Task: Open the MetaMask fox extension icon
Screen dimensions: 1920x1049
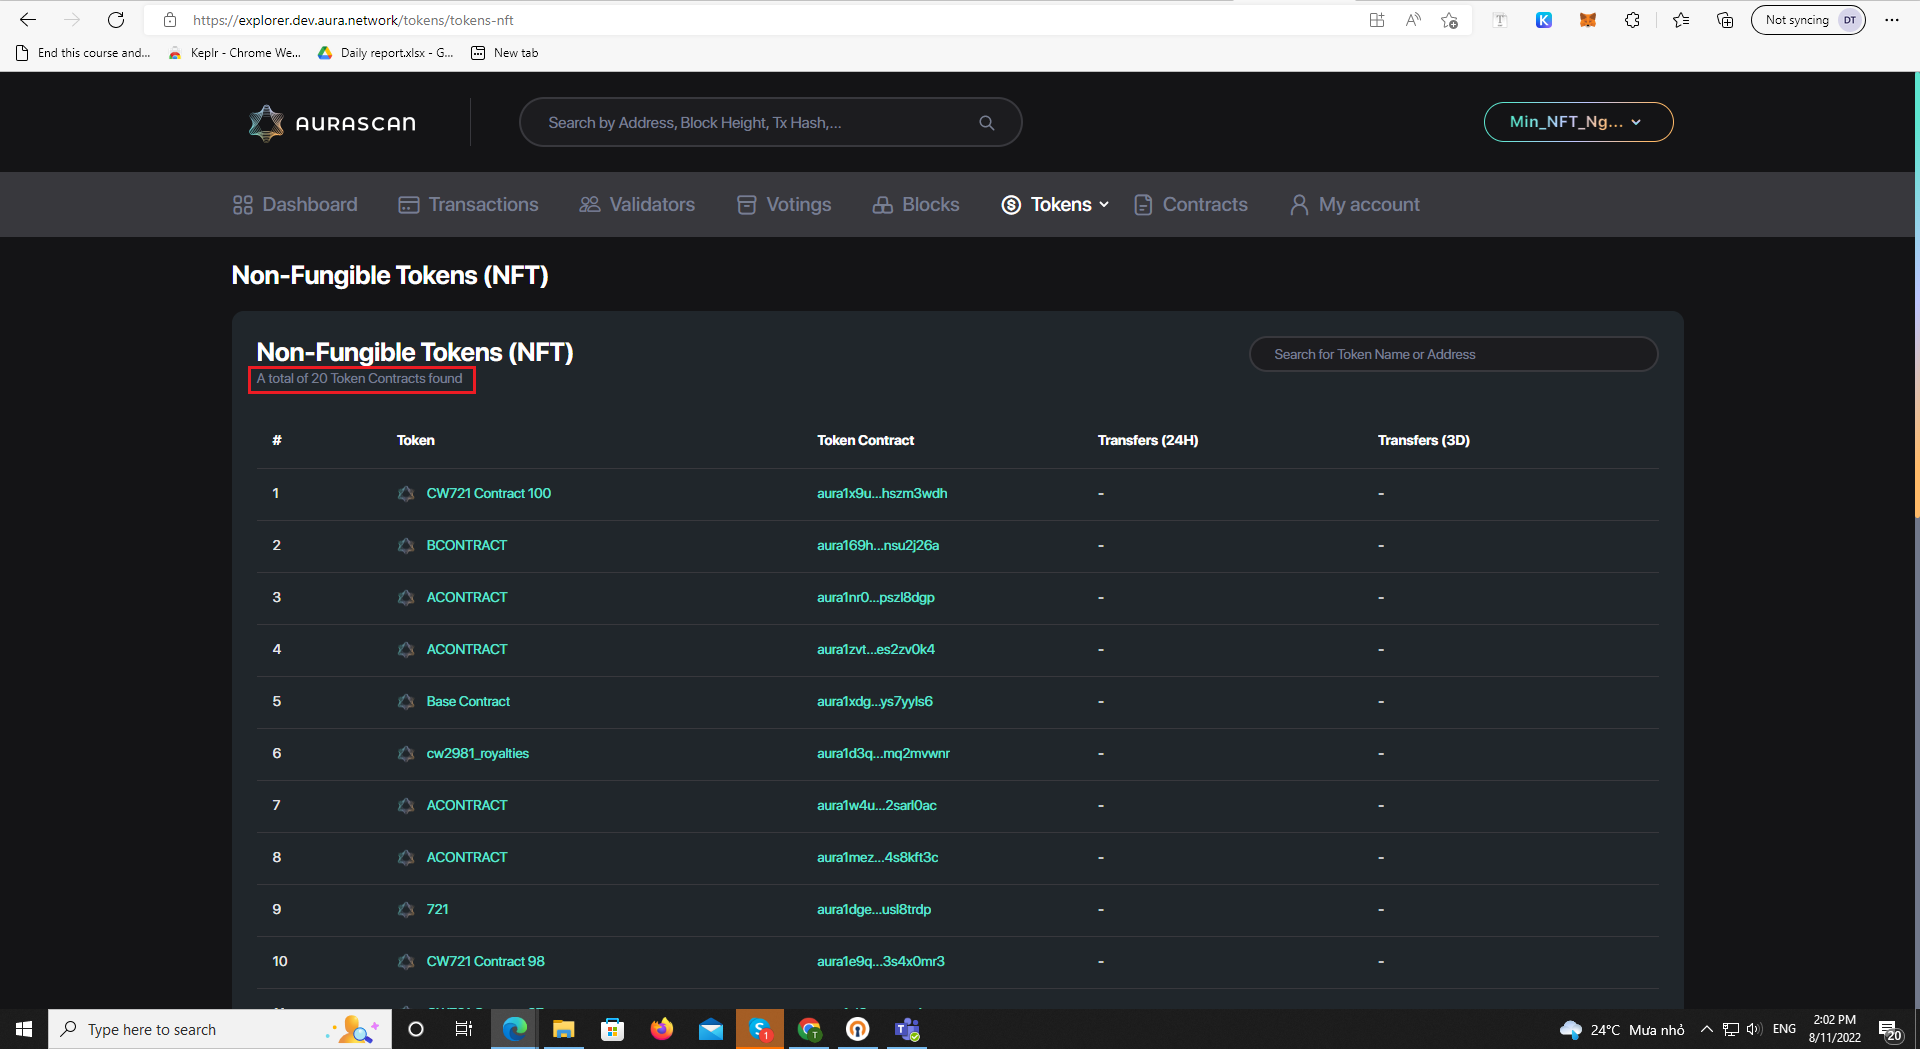Action: (x=1588, y=20)
